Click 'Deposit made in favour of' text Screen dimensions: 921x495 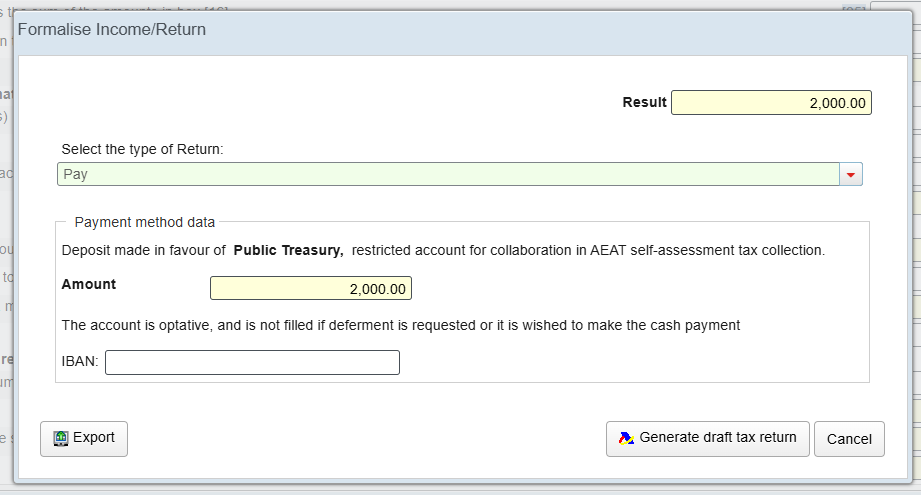pos(144,250)
